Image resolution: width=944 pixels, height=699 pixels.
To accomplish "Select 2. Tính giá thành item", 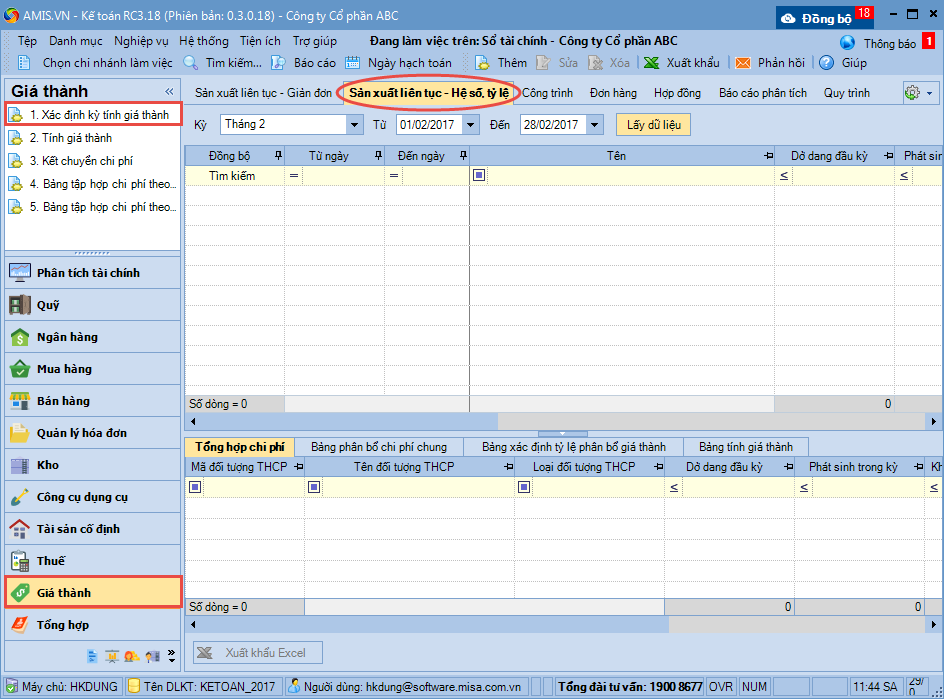I will click(70, 138).
